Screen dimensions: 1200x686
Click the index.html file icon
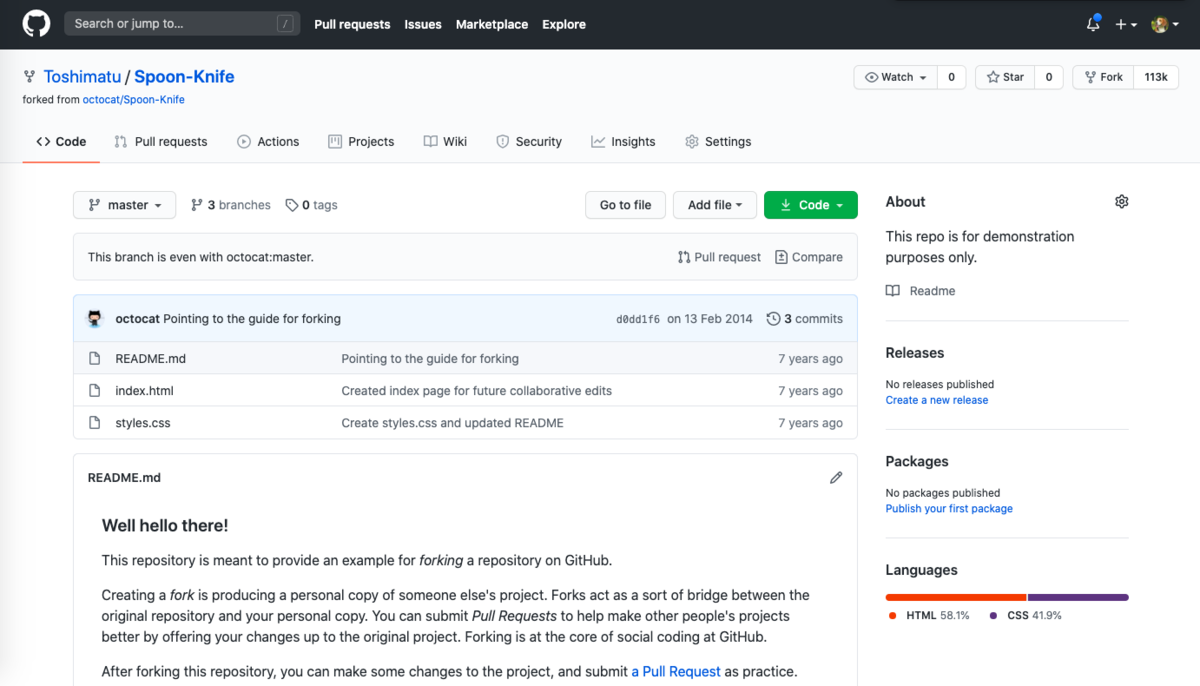pos(95,391)
